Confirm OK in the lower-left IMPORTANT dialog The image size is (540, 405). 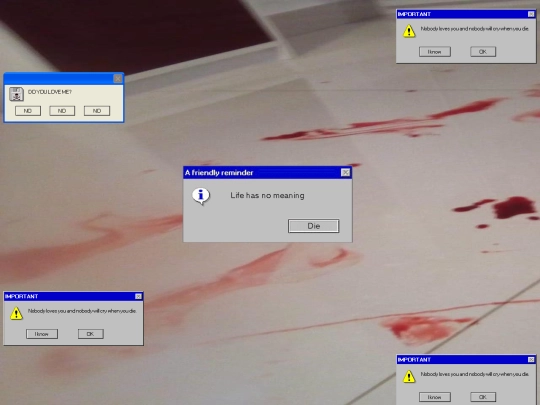(91, 334)
